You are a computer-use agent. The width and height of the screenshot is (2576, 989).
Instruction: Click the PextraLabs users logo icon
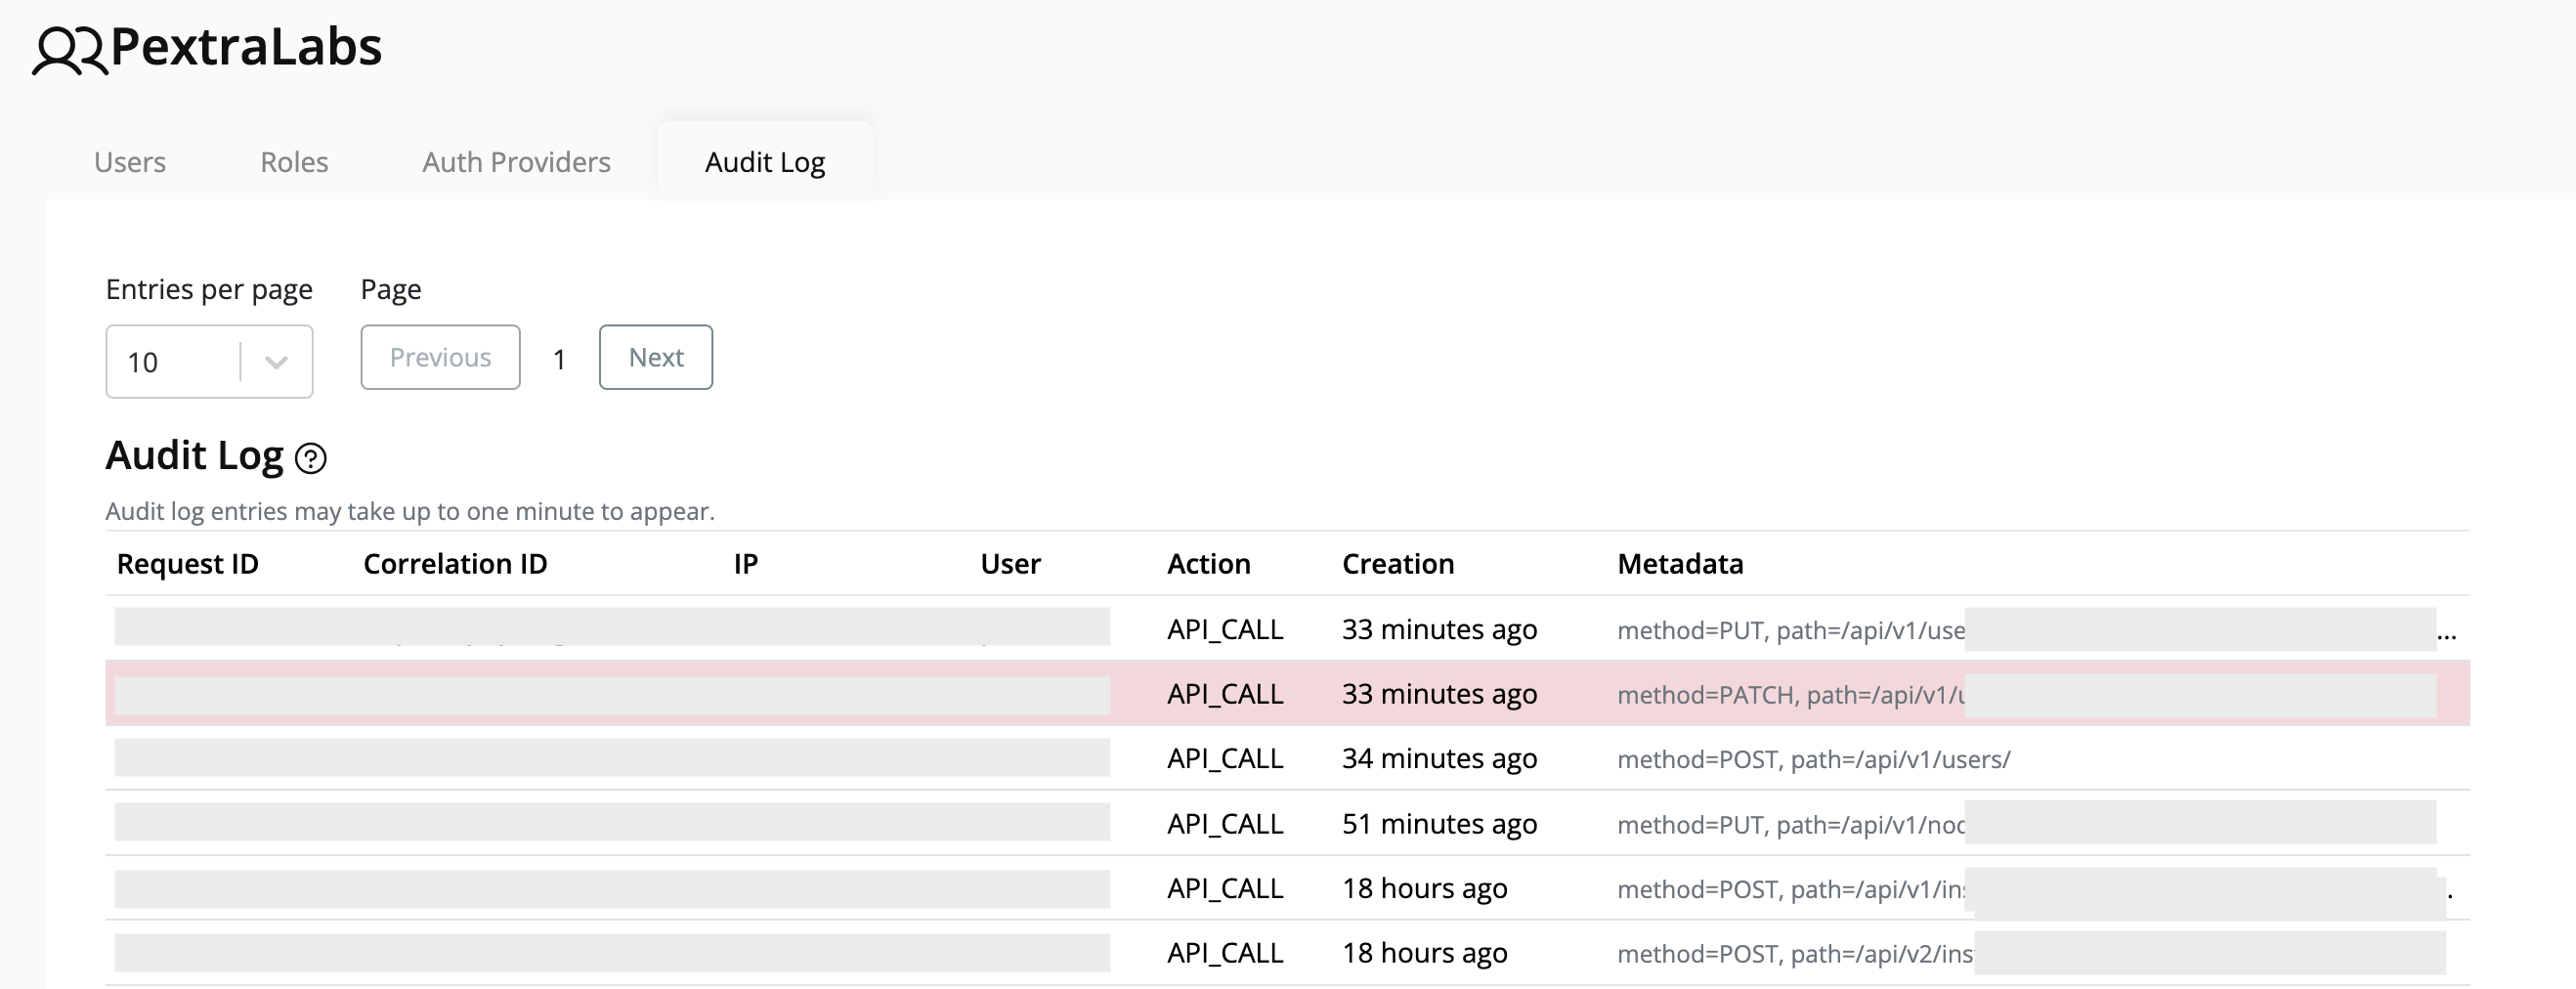(68, 50)
